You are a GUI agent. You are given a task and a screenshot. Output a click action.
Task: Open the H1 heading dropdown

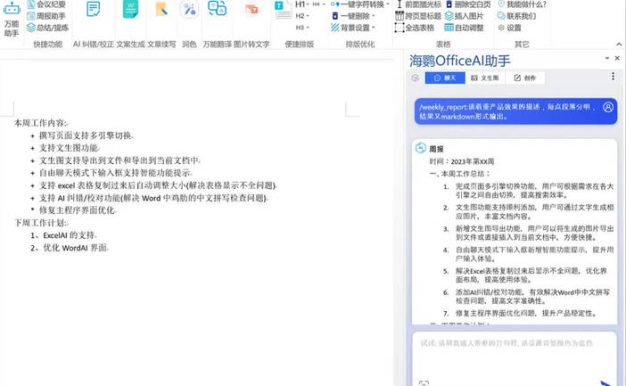click(302, 4)
